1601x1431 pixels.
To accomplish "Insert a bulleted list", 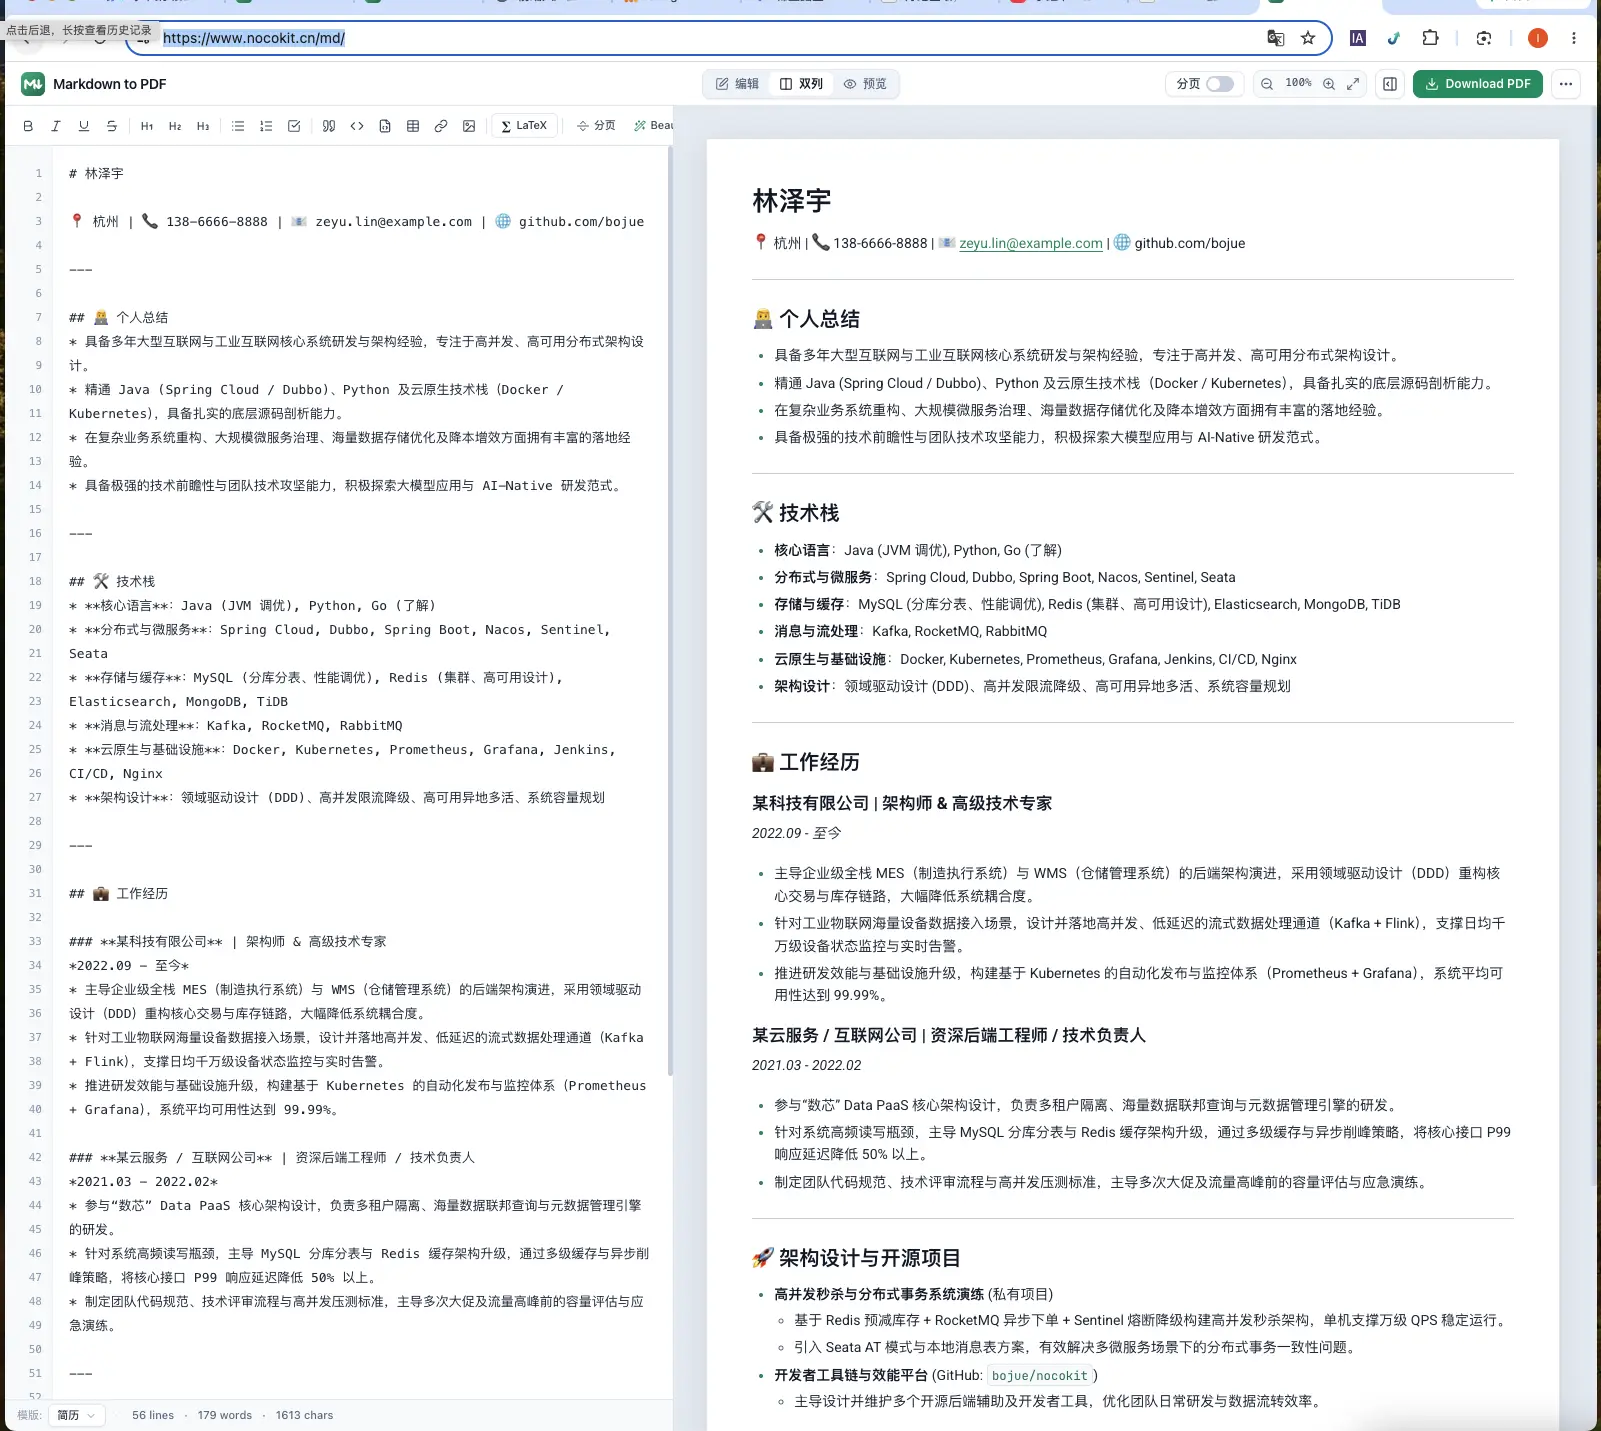I will (x=238, y=126).
